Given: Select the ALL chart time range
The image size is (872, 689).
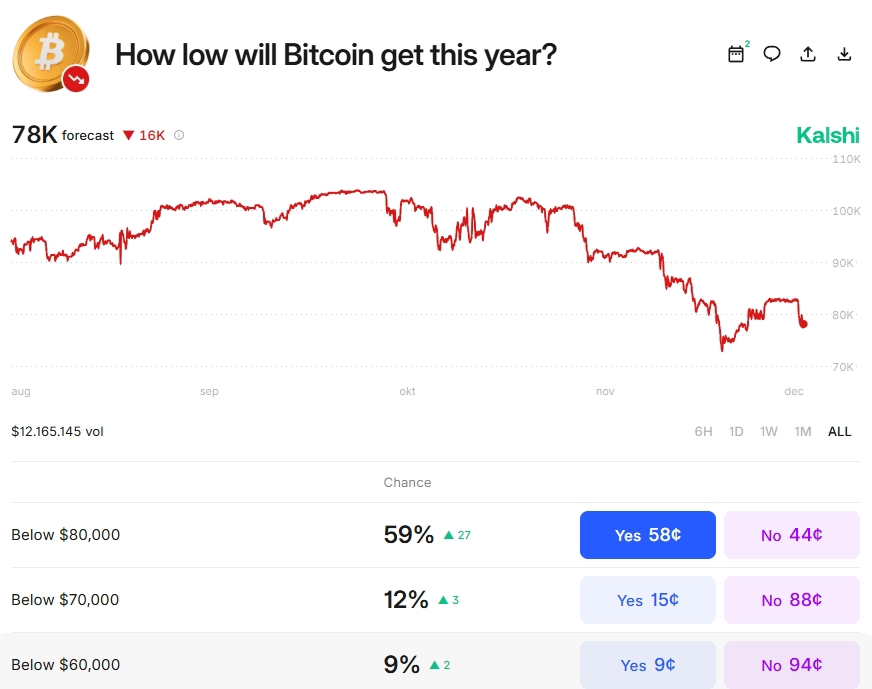Looking at the screenshot, I should pyautogui.click(x=839, y=432).
